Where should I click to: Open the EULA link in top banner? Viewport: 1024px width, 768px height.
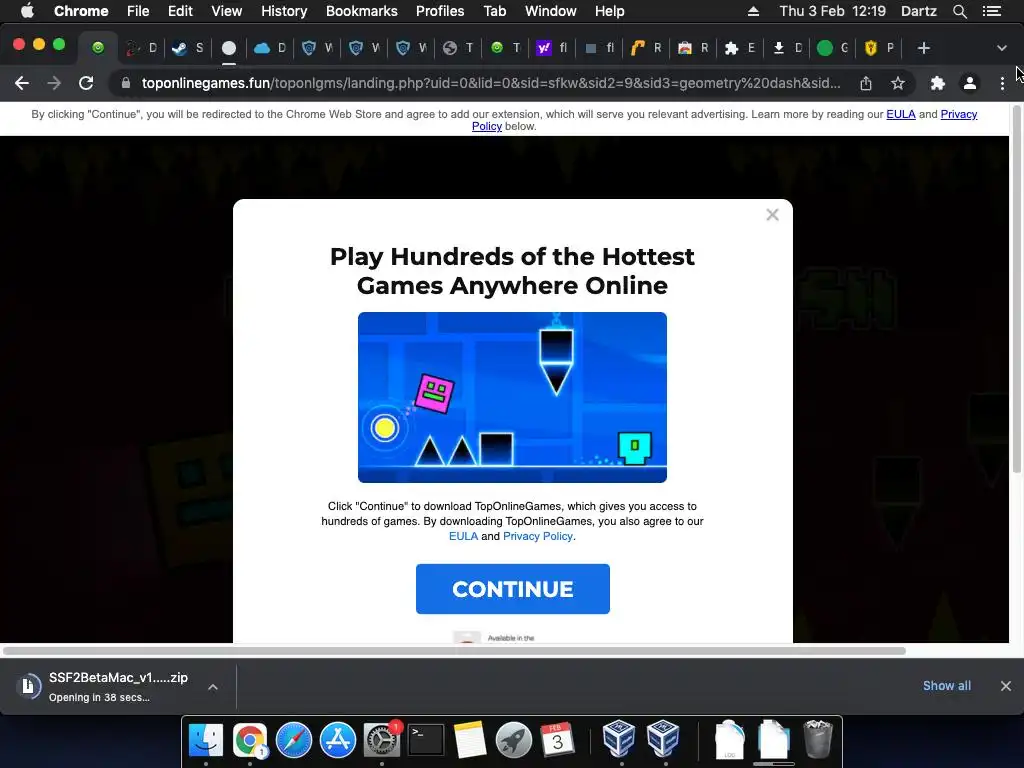click(901, 114)
